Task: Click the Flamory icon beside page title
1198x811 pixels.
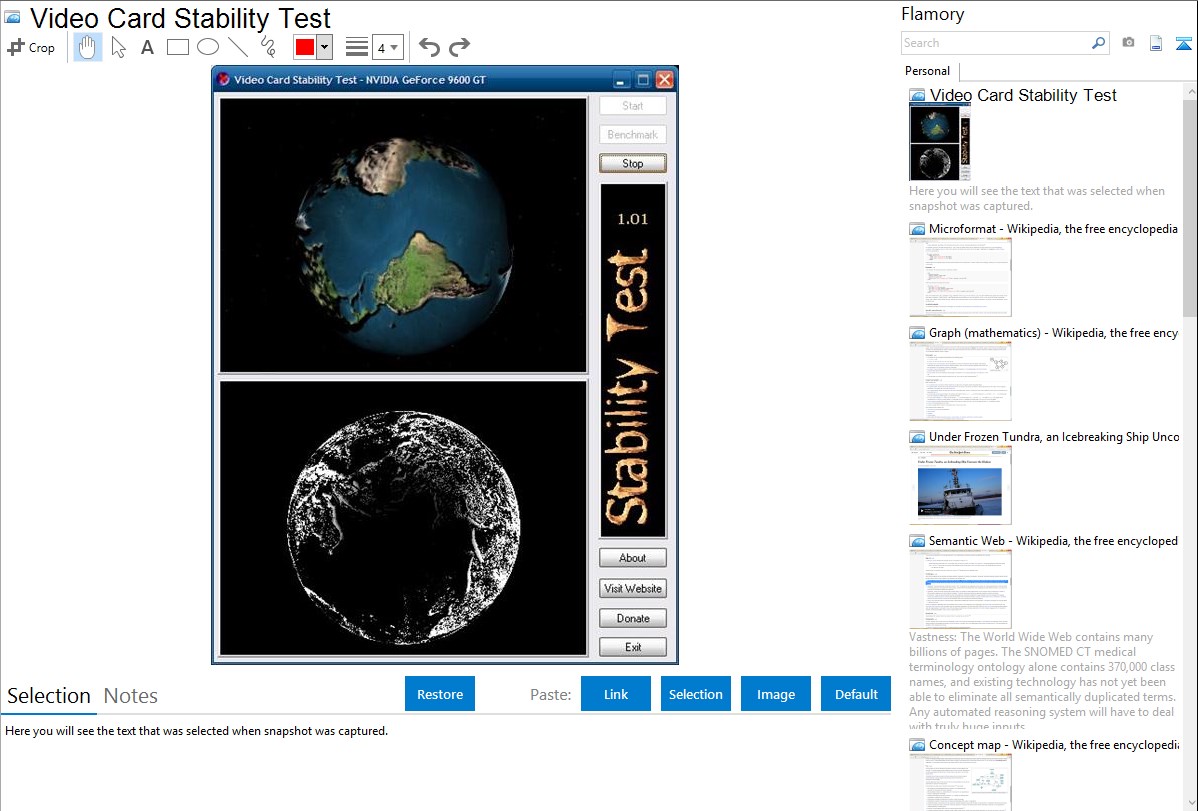Action: pyautogui.click(x=13, y=17)
